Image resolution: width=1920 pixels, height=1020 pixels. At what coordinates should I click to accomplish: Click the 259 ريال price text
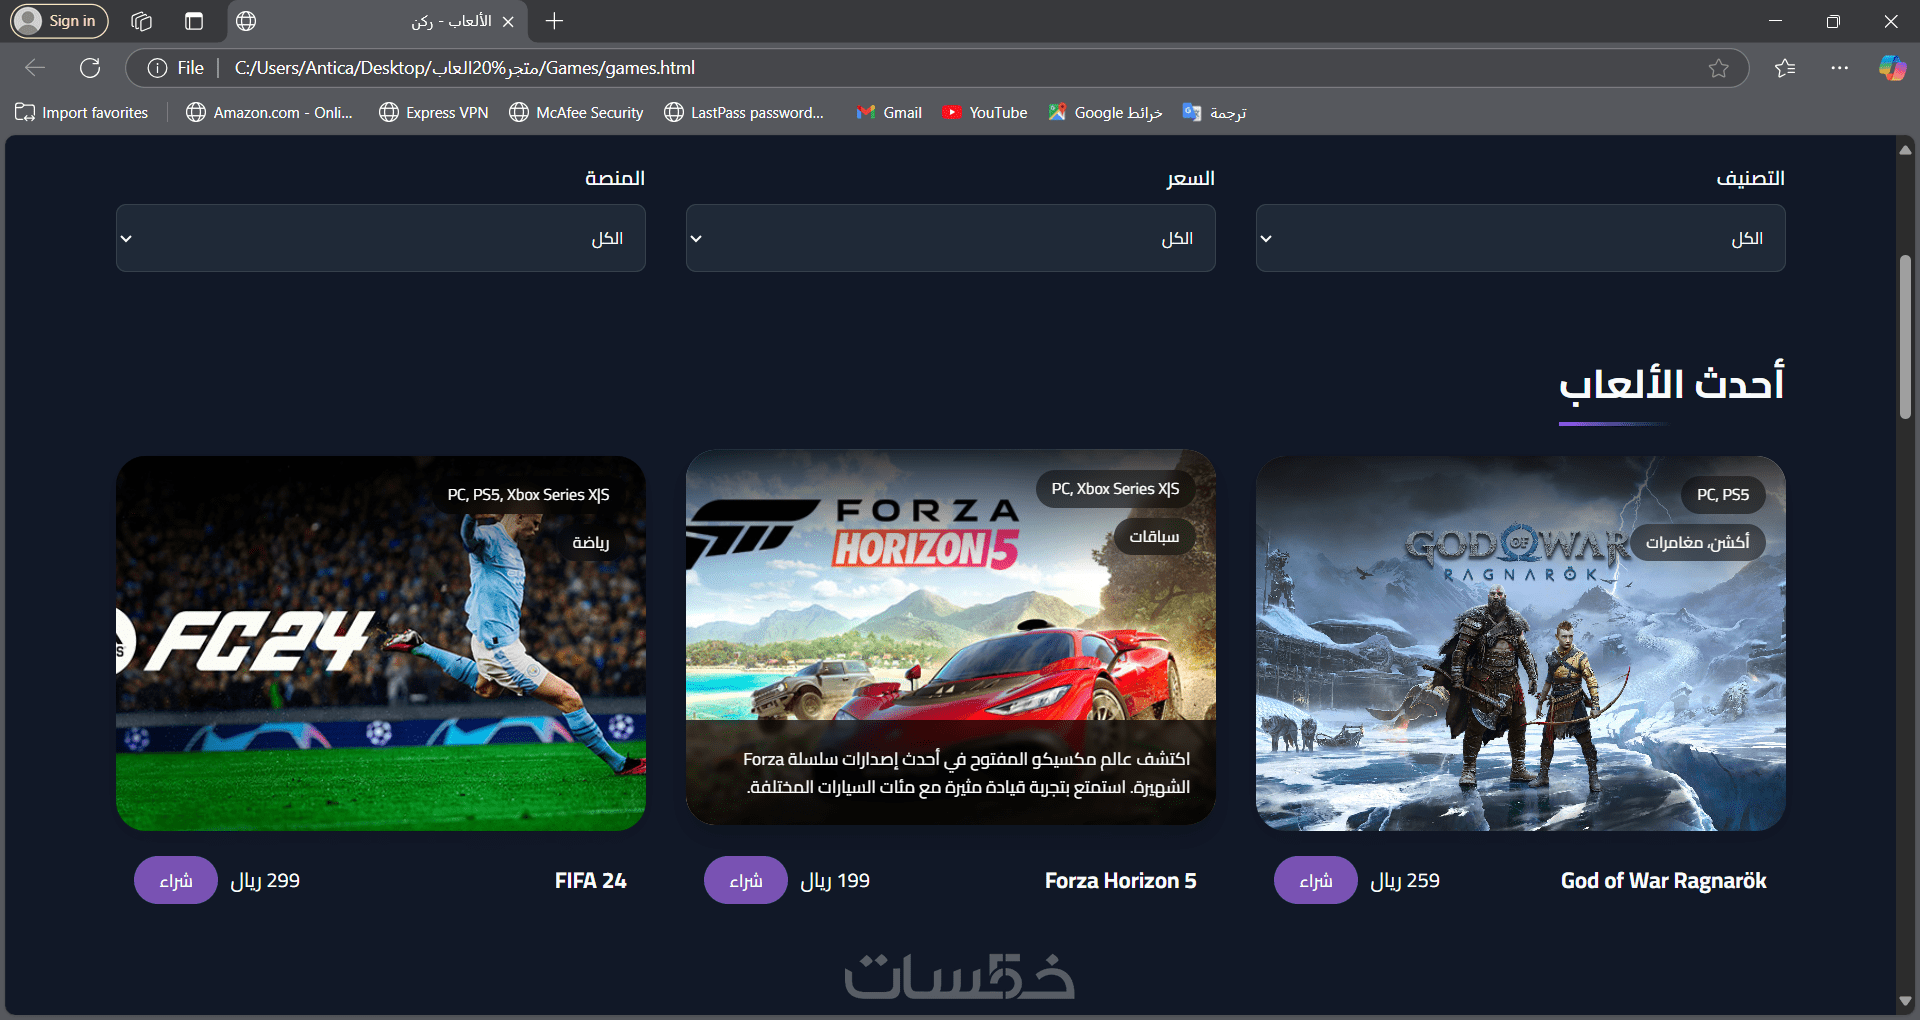1405,881
